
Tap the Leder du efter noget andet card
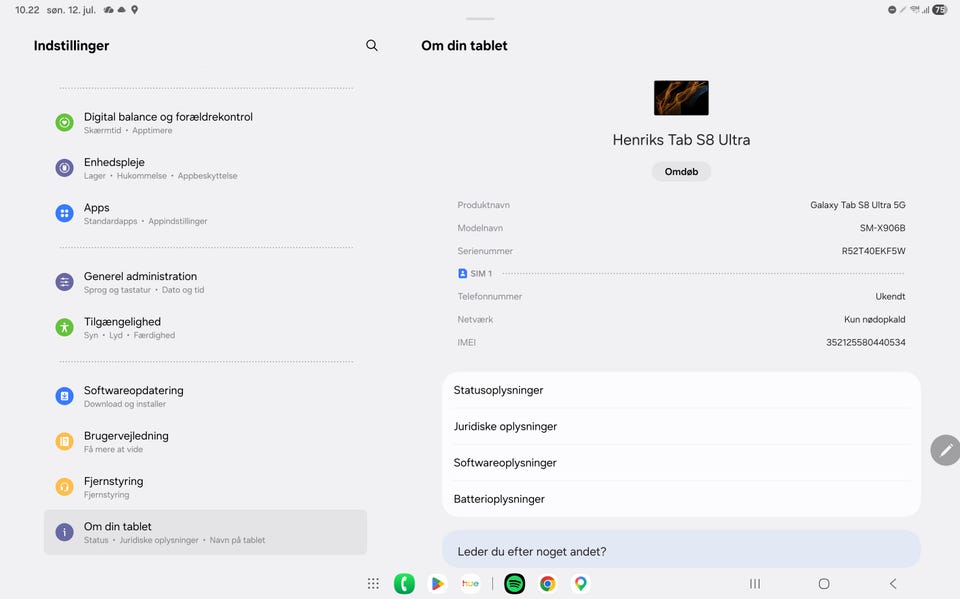click(681, 549)
